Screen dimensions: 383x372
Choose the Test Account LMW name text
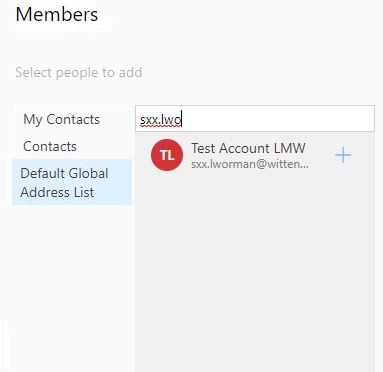(x=248, y=148)
